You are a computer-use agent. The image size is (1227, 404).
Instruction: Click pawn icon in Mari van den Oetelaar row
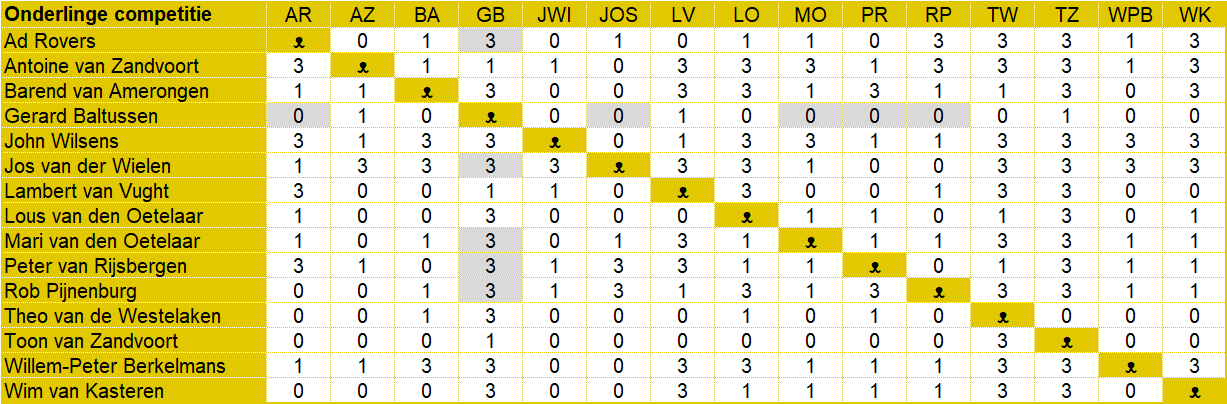(811, 242)
